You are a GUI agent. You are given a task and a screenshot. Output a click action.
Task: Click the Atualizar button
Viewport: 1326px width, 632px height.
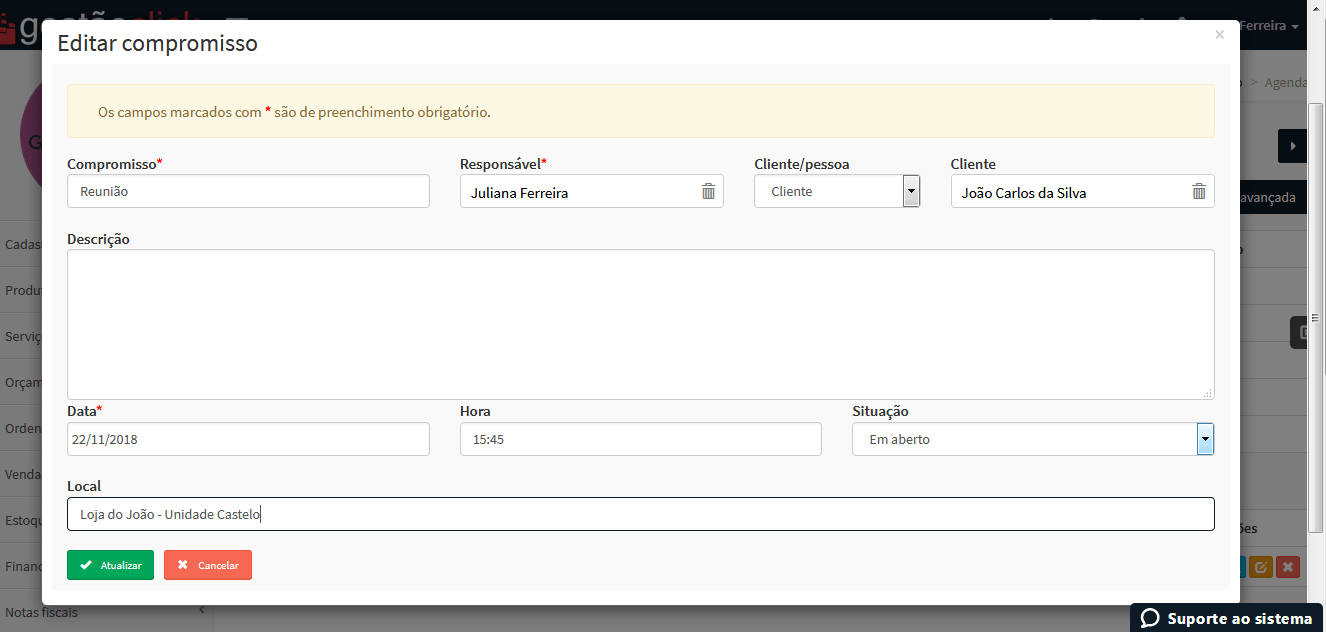click(110, 564)
